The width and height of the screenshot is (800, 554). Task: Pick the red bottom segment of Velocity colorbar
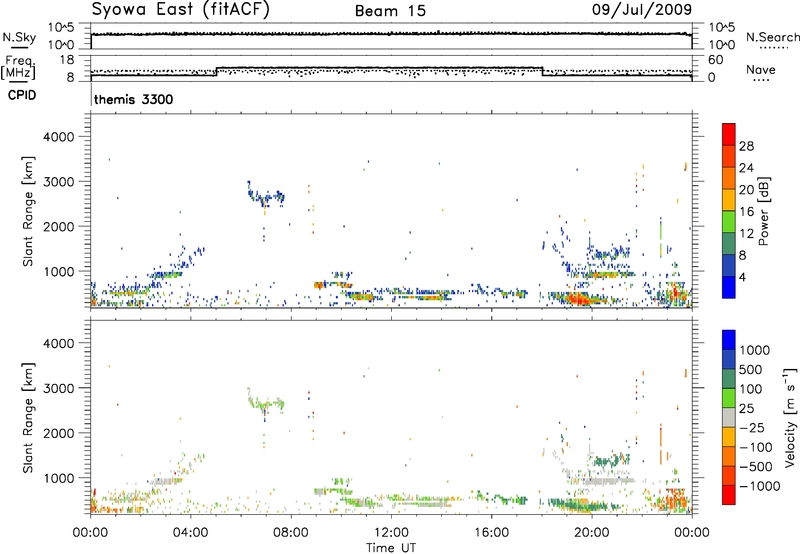pos(729,495)
